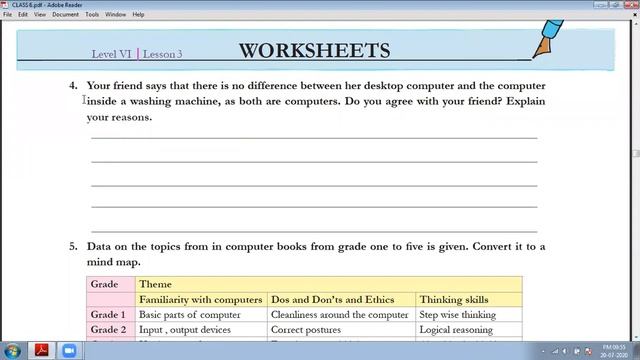Click the WORKSHEETS heading

tap(314, 51)
